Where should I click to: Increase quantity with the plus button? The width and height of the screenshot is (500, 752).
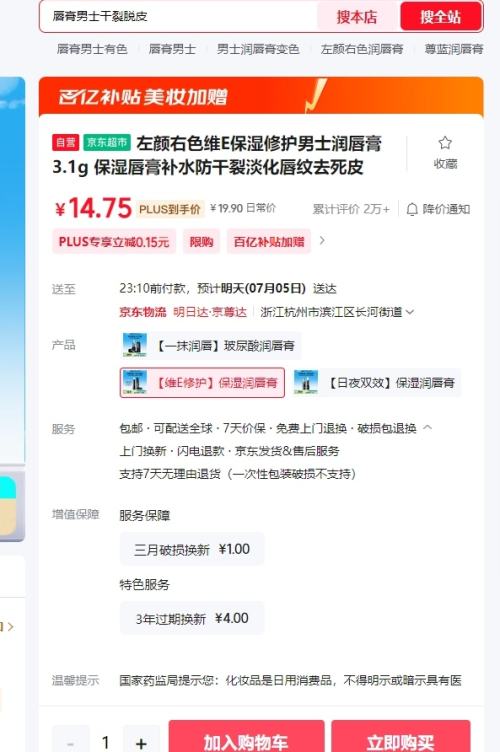(141, 741)
